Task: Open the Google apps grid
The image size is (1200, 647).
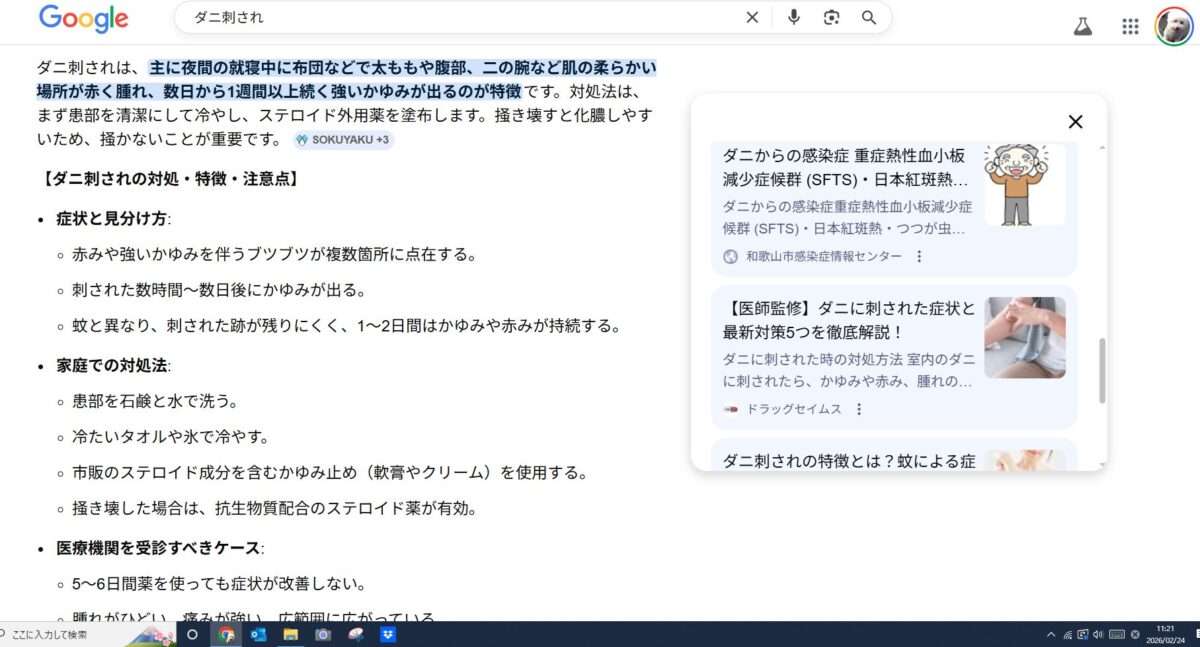Action: coord(1130,26)
